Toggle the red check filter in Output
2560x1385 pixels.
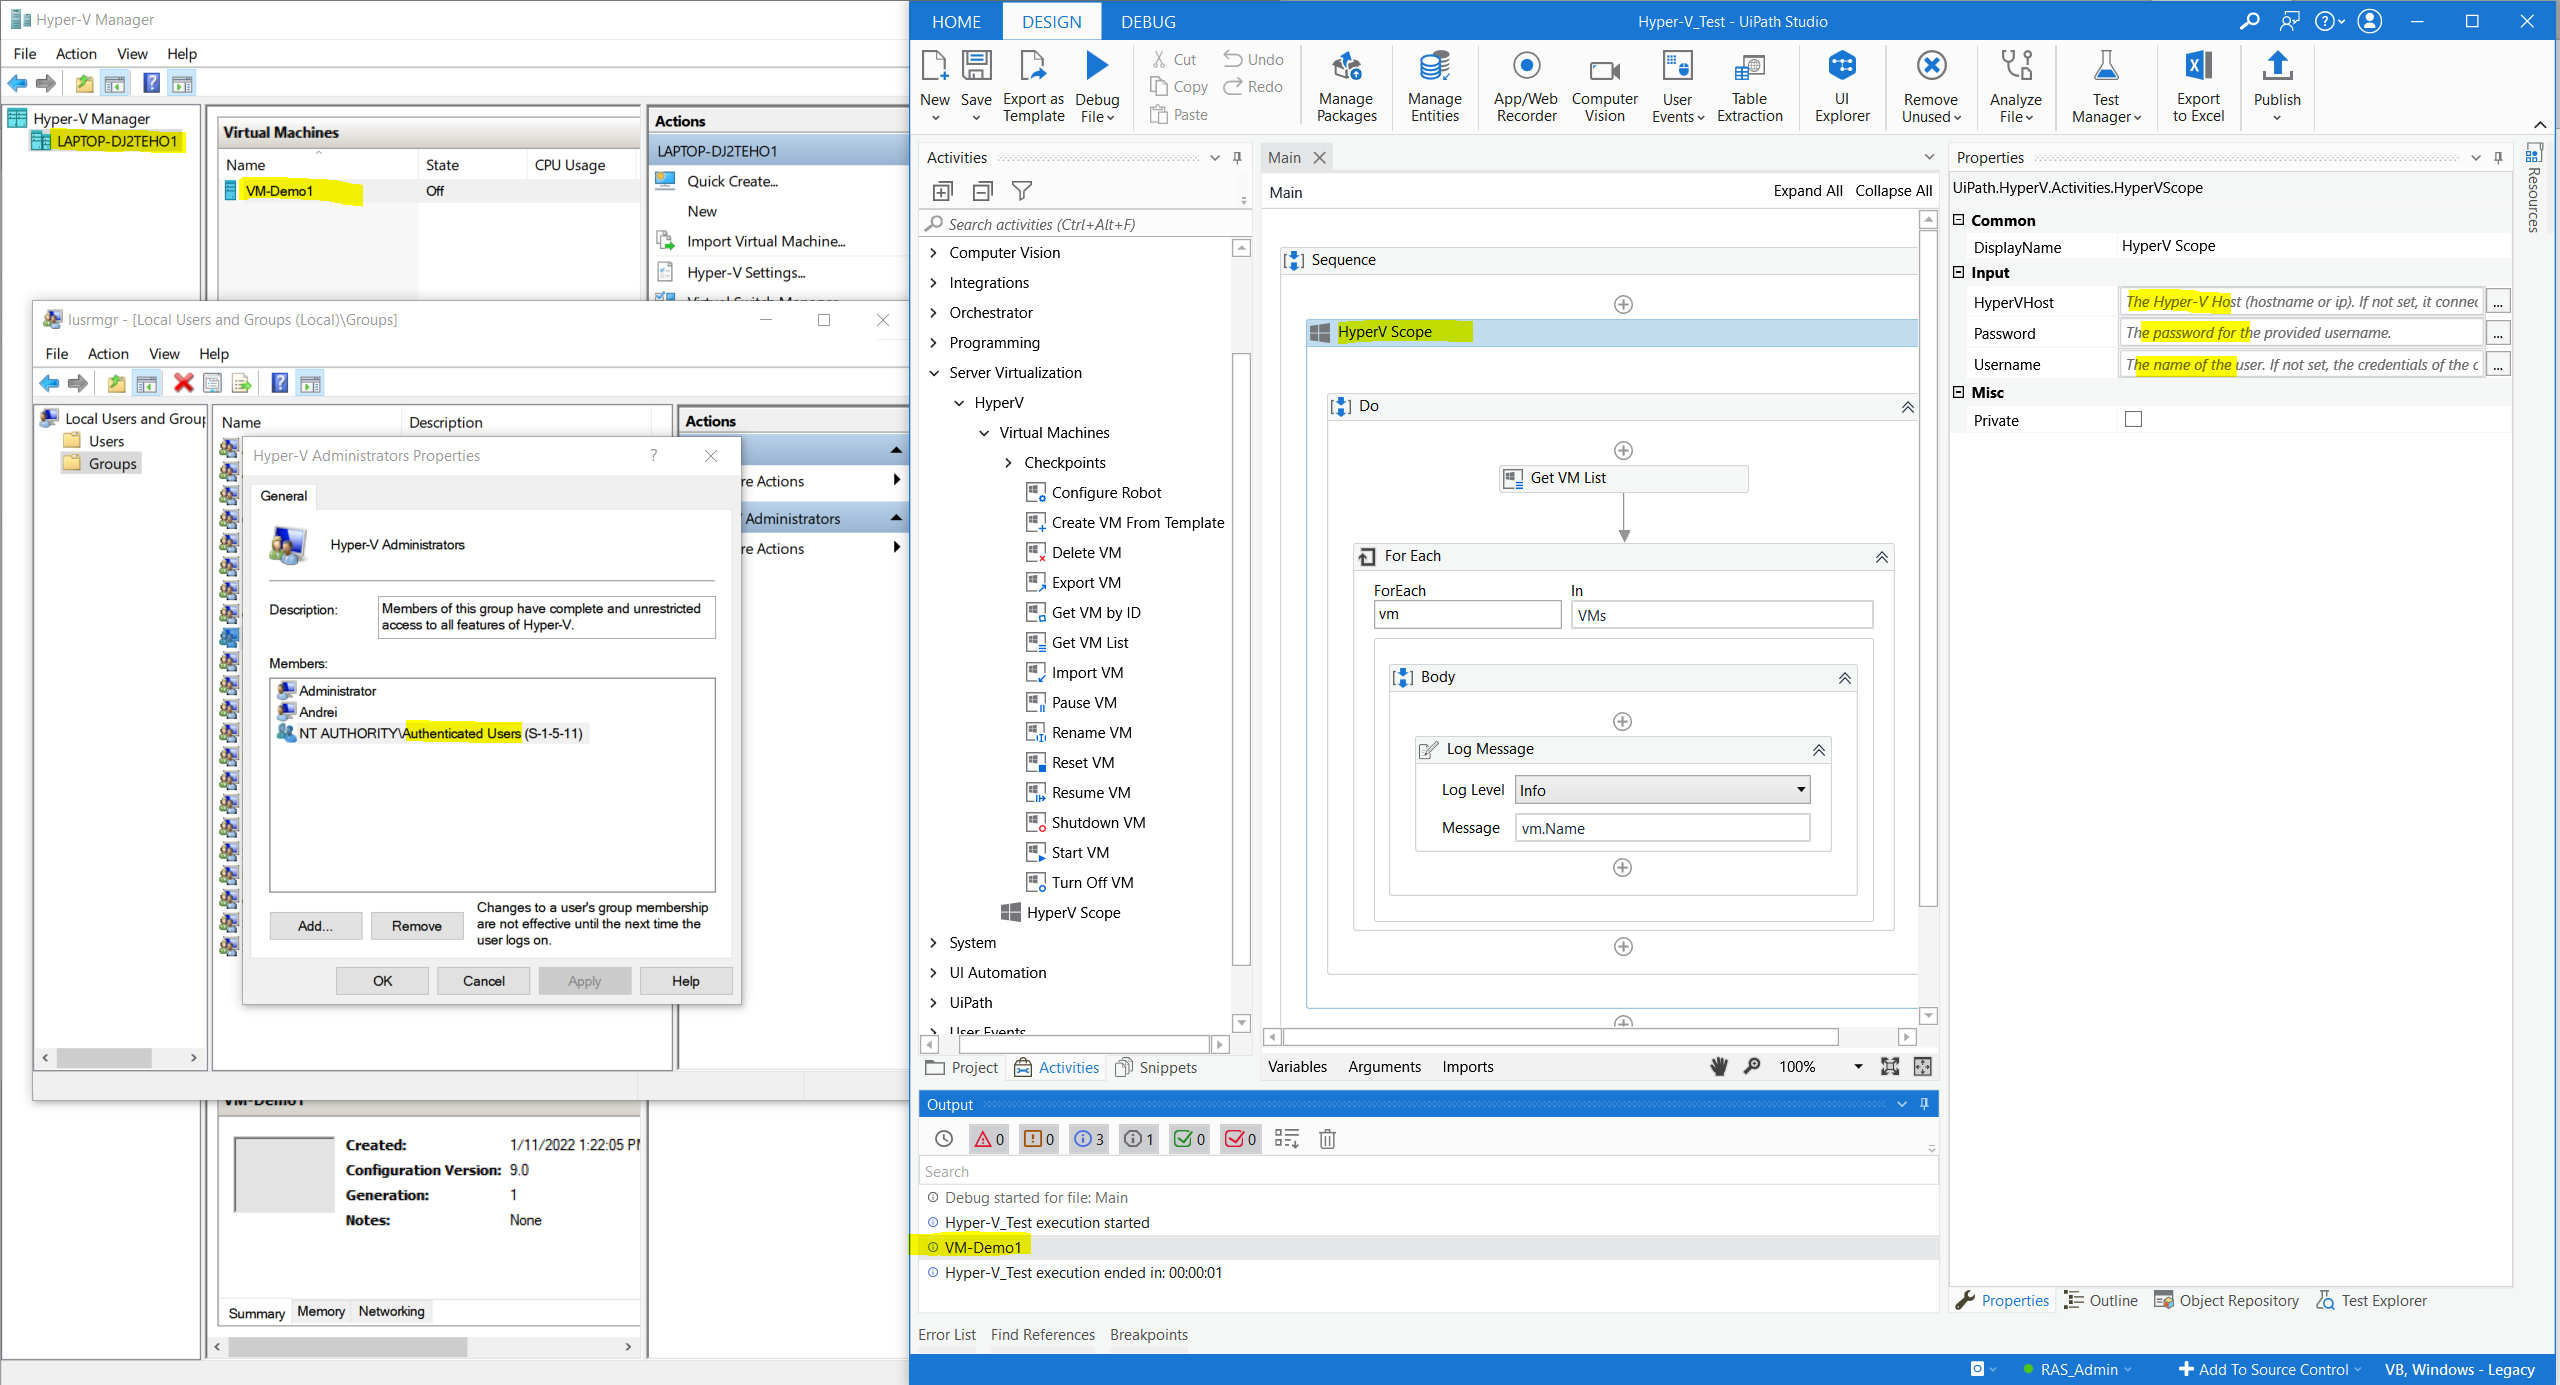click(x=1241, y=1139)
